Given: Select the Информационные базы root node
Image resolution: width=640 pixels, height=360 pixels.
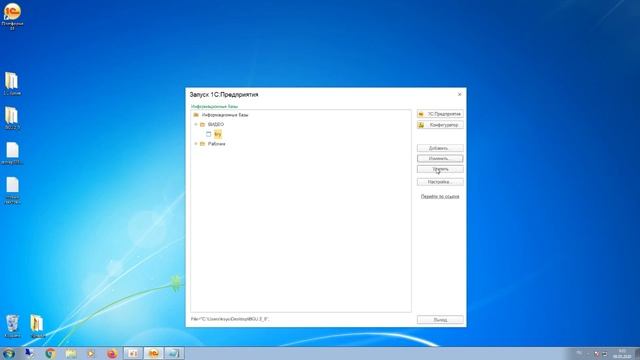Looking at the screenshot, I should [x=225, y=115].
